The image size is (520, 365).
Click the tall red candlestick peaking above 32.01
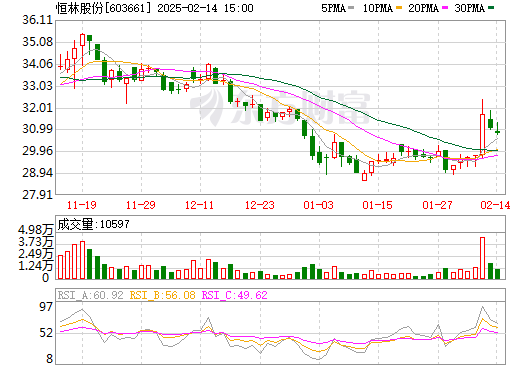(482, 128)
